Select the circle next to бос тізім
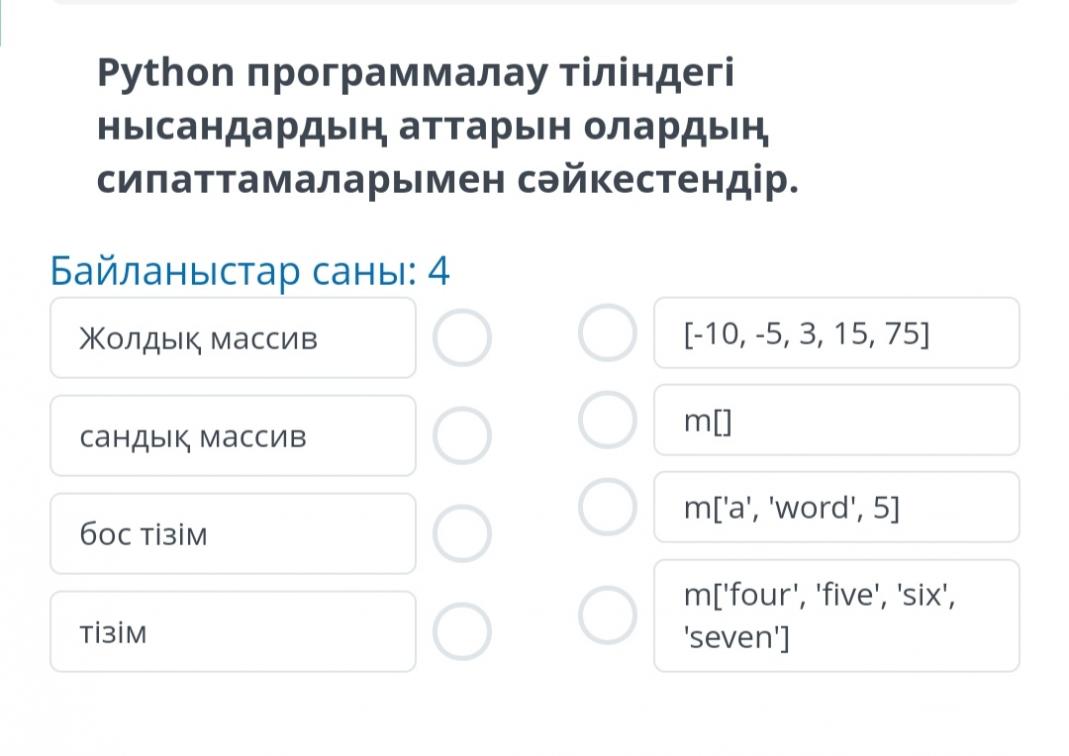1069x756 pixels. coord(462,534)
